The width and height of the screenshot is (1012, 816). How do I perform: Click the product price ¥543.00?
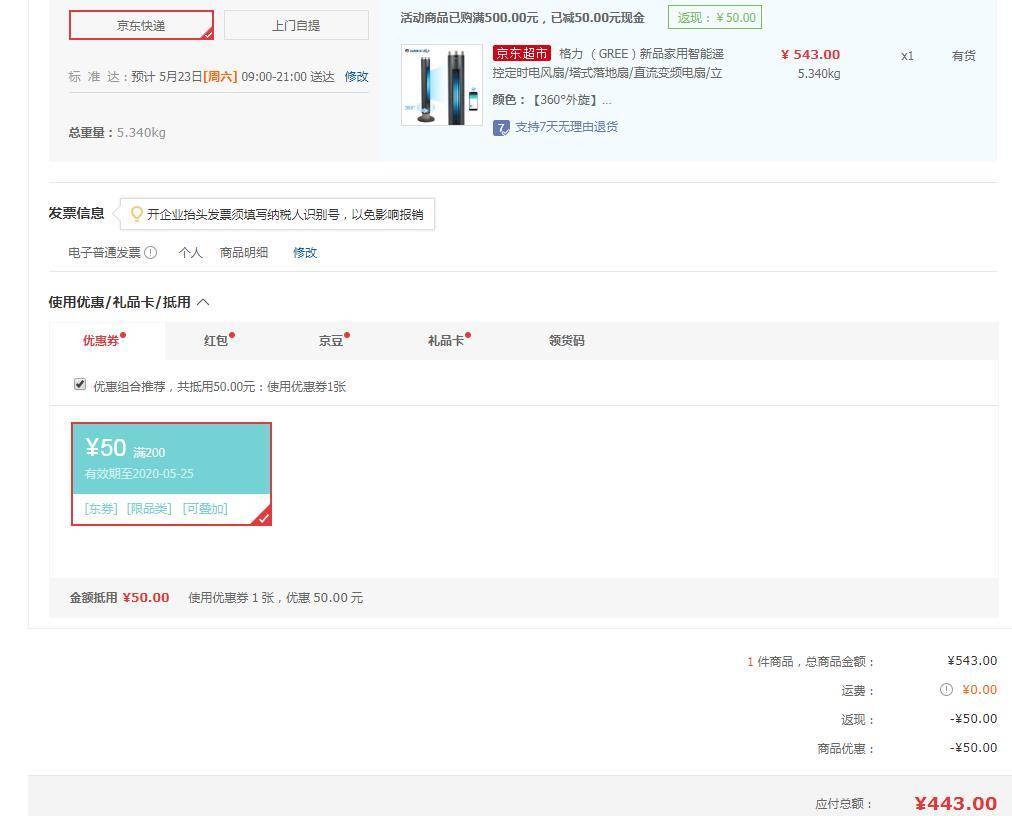coord(810,55)
